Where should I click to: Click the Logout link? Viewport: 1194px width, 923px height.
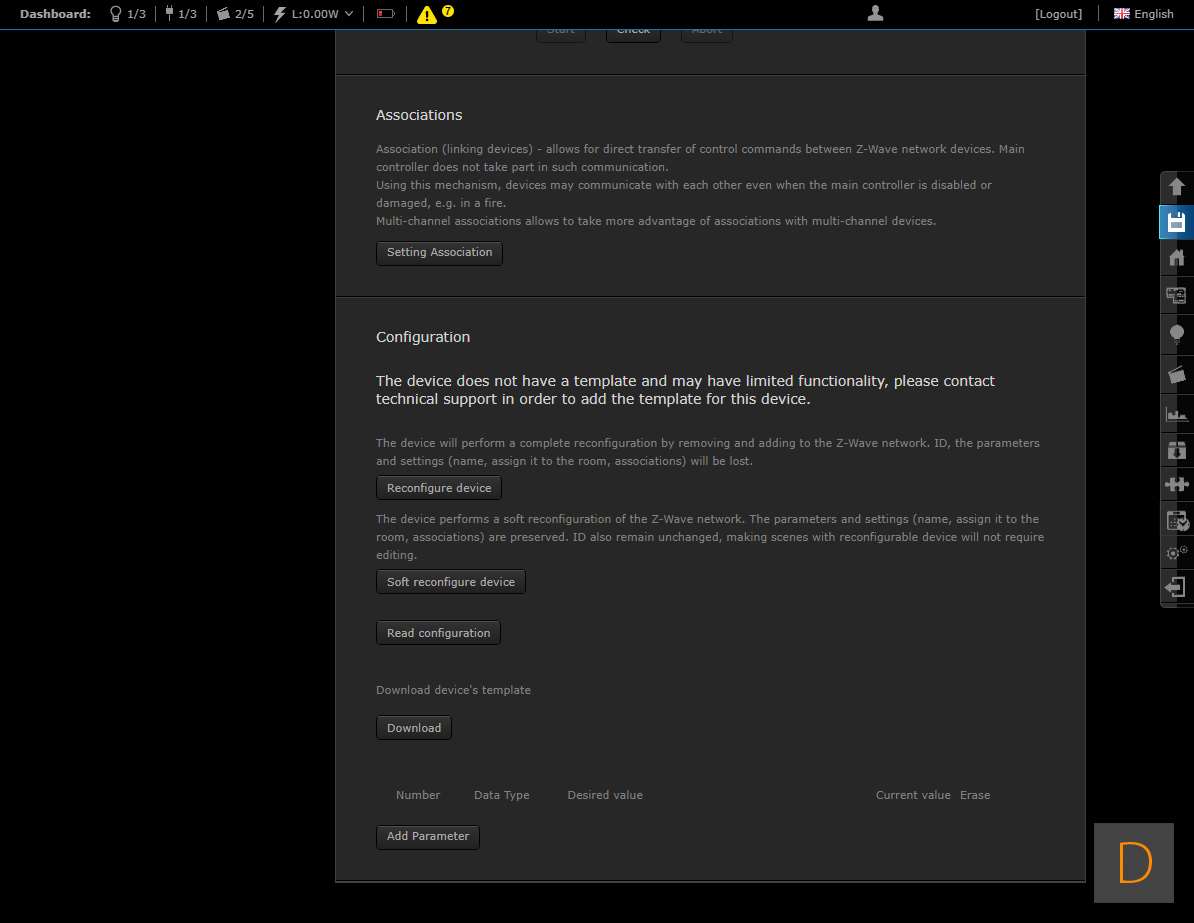click(1058, 14)
